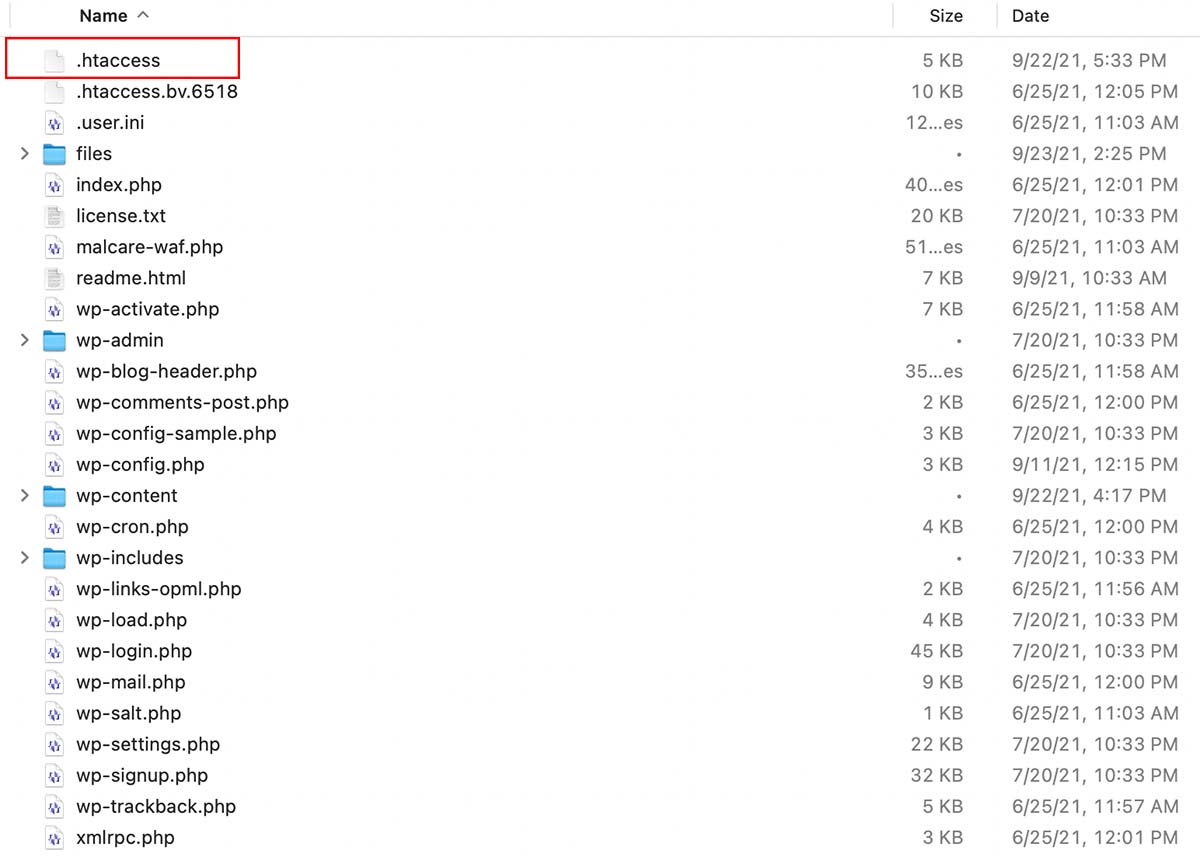Click the wp-admin folder icon
This screenshot has width=1200, height=861.
click(54, 339)
